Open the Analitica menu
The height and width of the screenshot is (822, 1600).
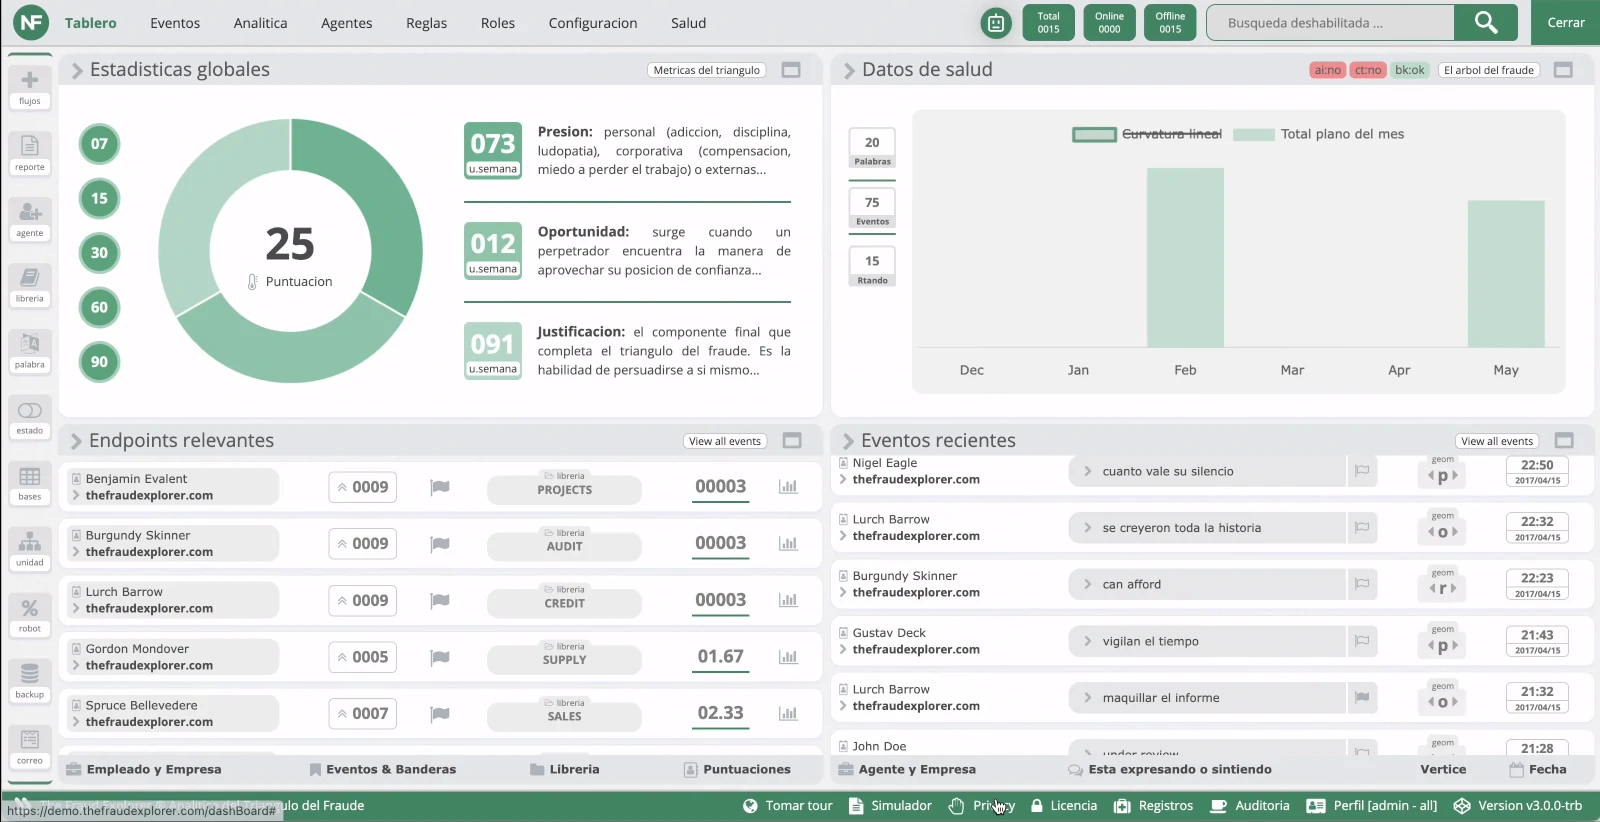[260, 23]
